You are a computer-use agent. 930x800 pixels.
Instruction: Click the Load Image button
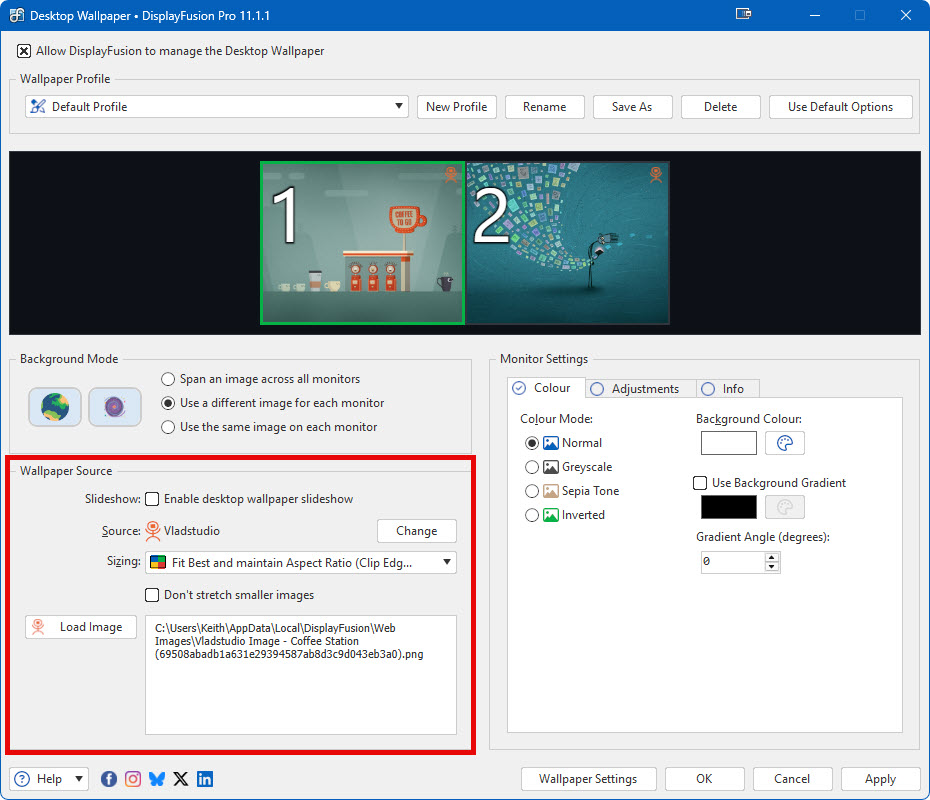(81, 627)
